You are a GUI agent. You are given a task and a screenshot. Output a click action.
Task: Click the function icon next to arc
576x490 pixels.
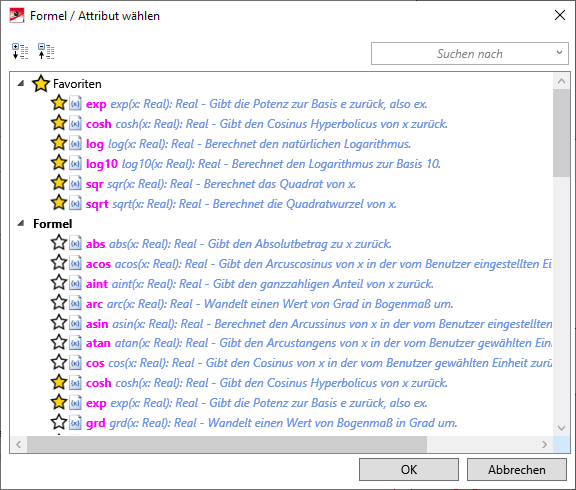[x=75, y=304]
